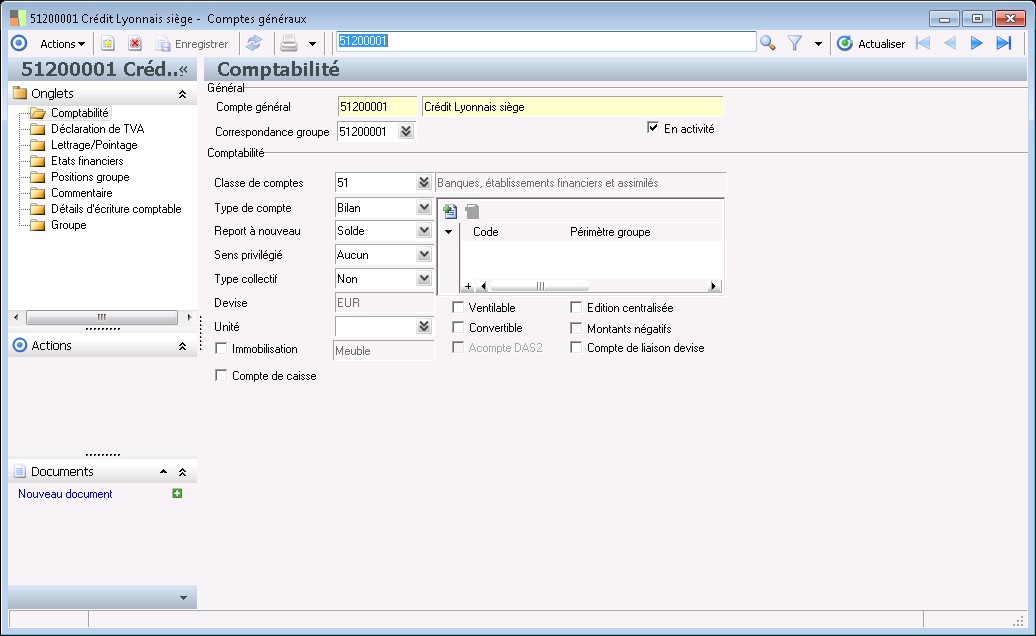Click the green plus add document icon

[x=177, y=493]
